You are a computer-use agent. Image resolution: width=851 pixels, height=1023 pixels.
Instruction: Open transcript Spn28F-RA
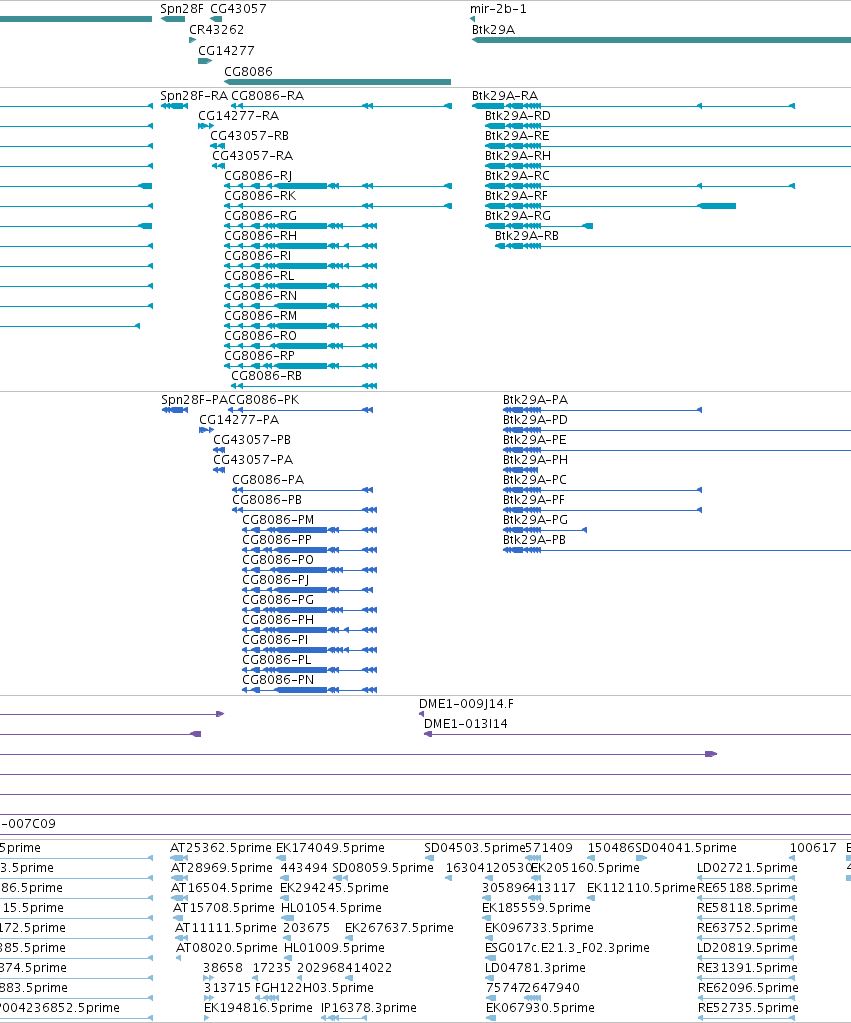194,96
